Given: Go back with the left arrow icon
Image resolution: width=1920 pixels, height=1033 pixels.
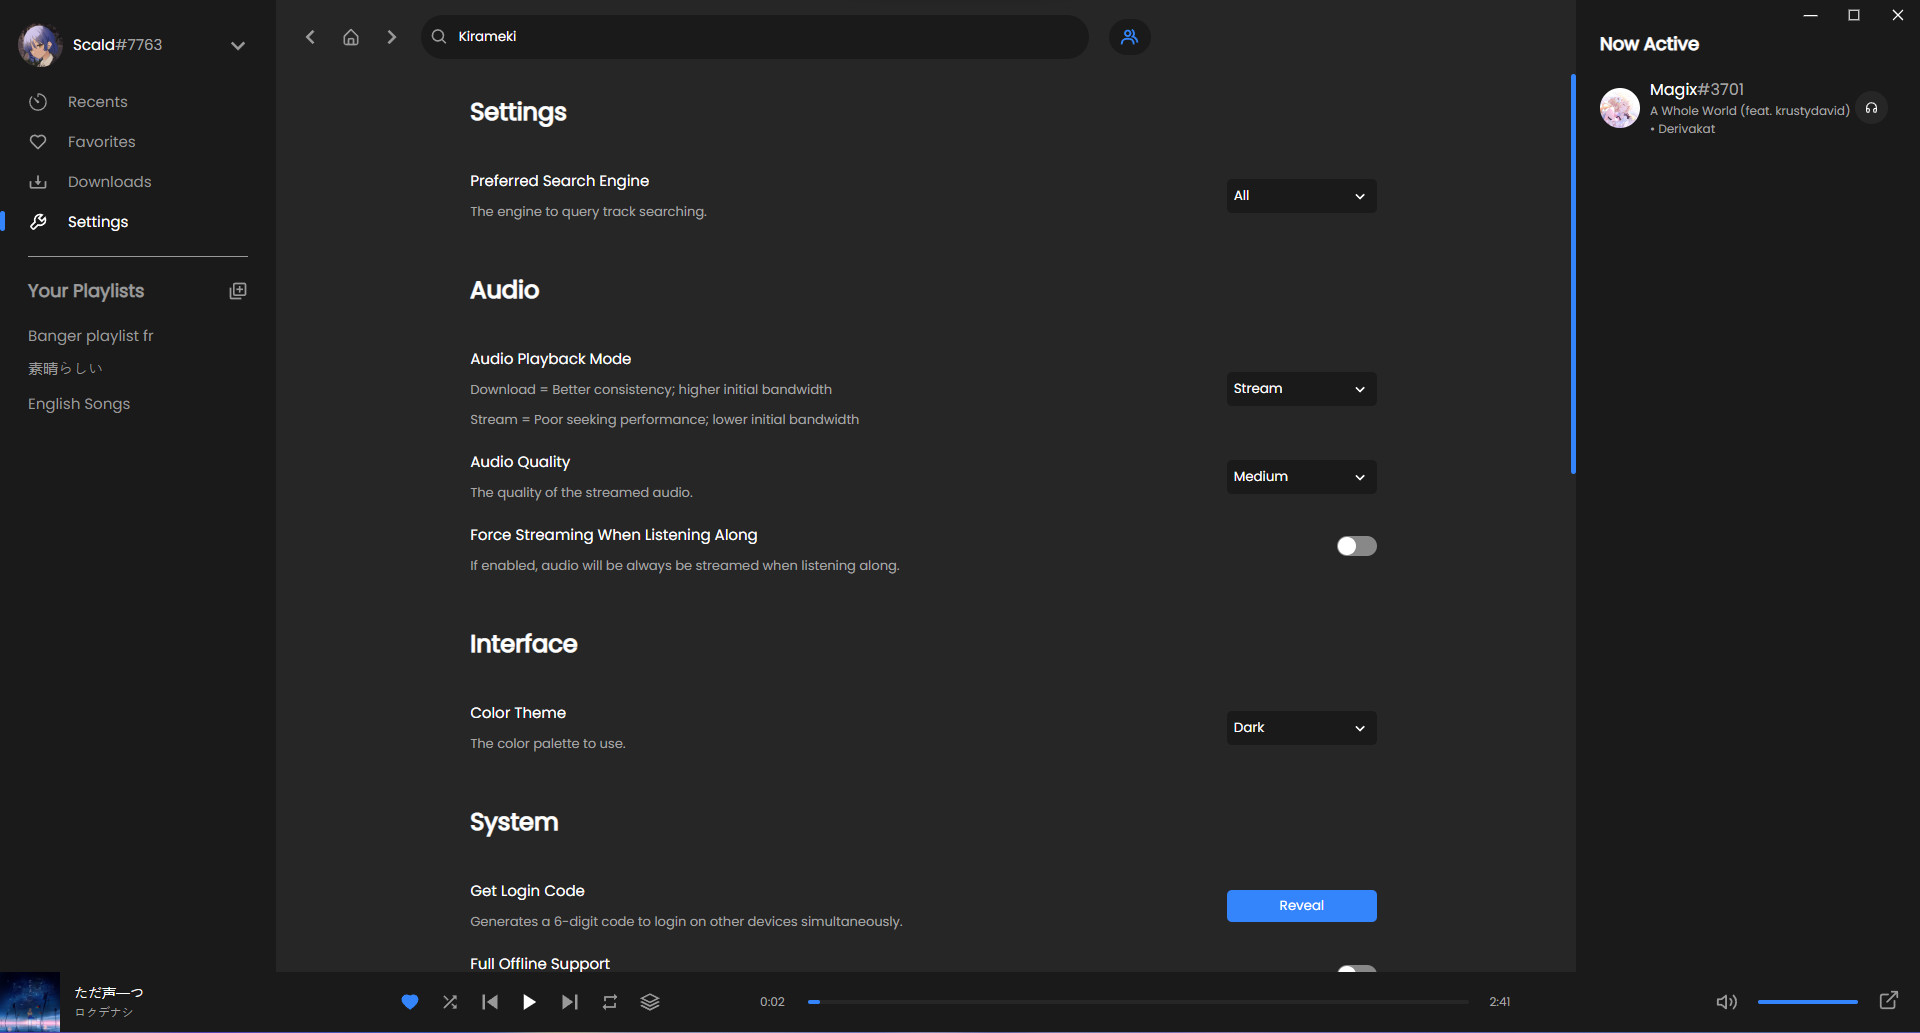Looking at the screenshot, I should [x=310, y=37].
